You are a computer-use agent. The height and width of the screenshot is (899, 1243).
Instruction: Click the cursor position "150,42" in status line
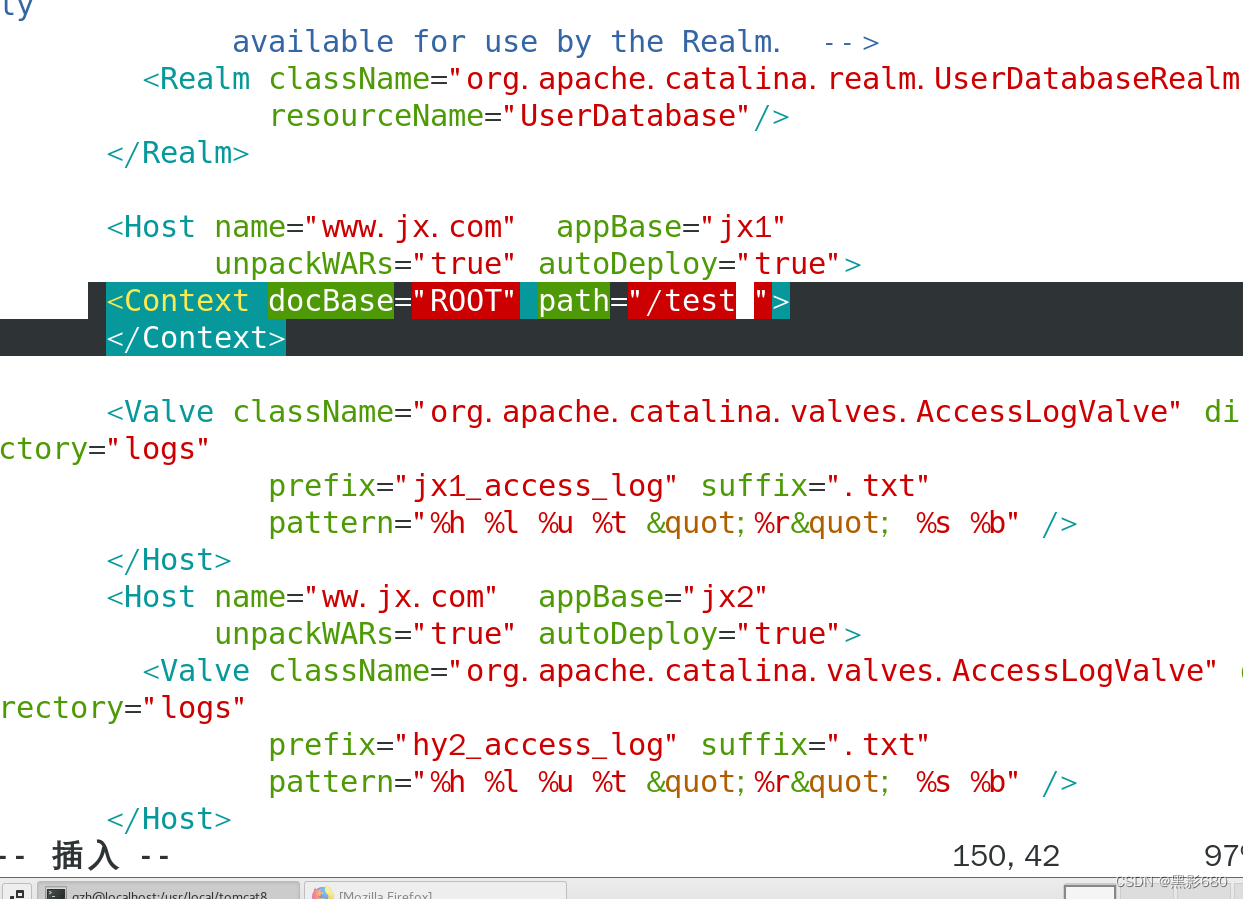(x=1006, y=856)
